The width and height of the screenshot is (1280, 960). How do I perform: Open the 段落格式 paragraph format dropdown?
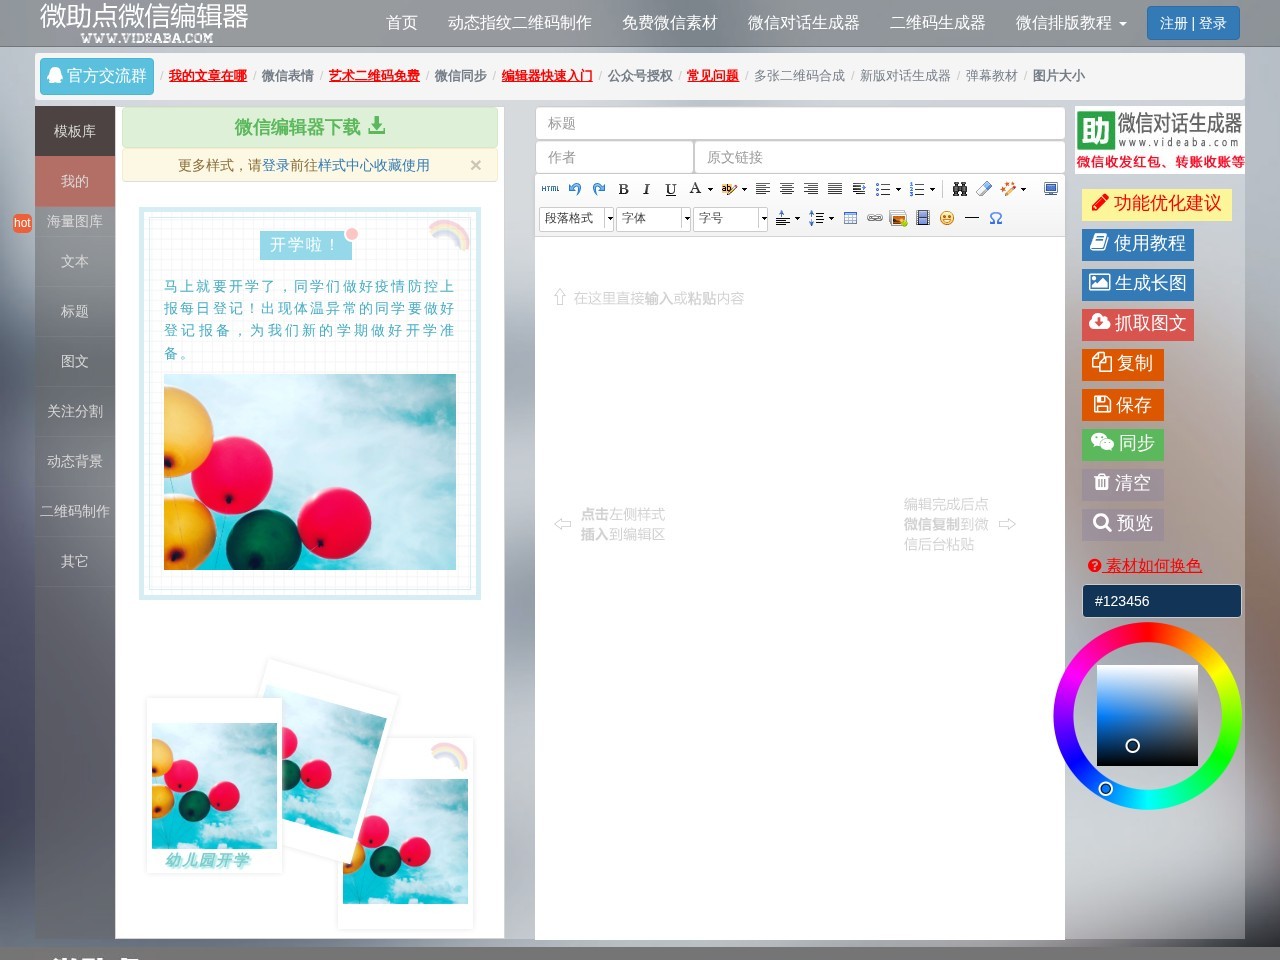click(577, 218)
